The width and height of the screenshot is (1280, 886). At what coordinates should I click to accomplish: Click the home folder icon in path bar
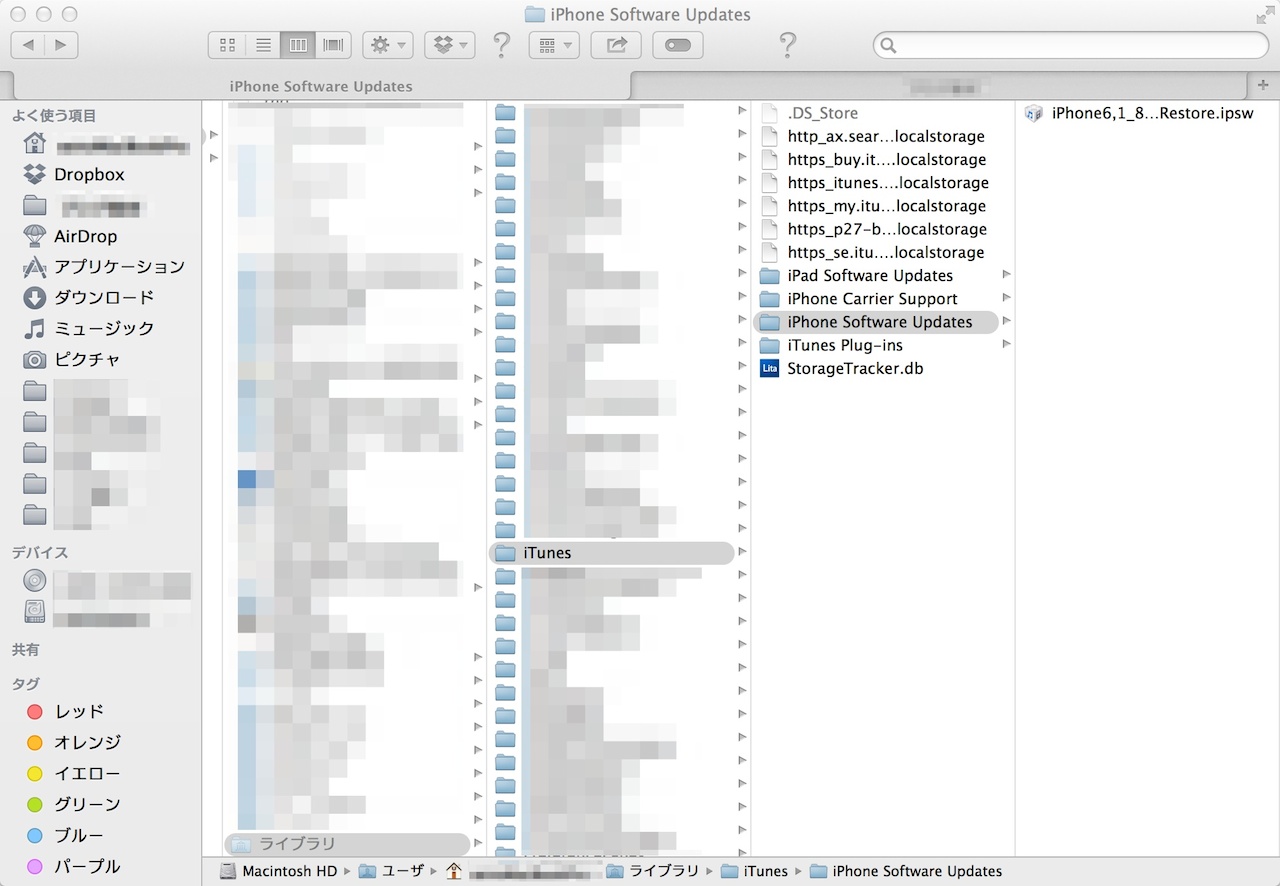454,871
